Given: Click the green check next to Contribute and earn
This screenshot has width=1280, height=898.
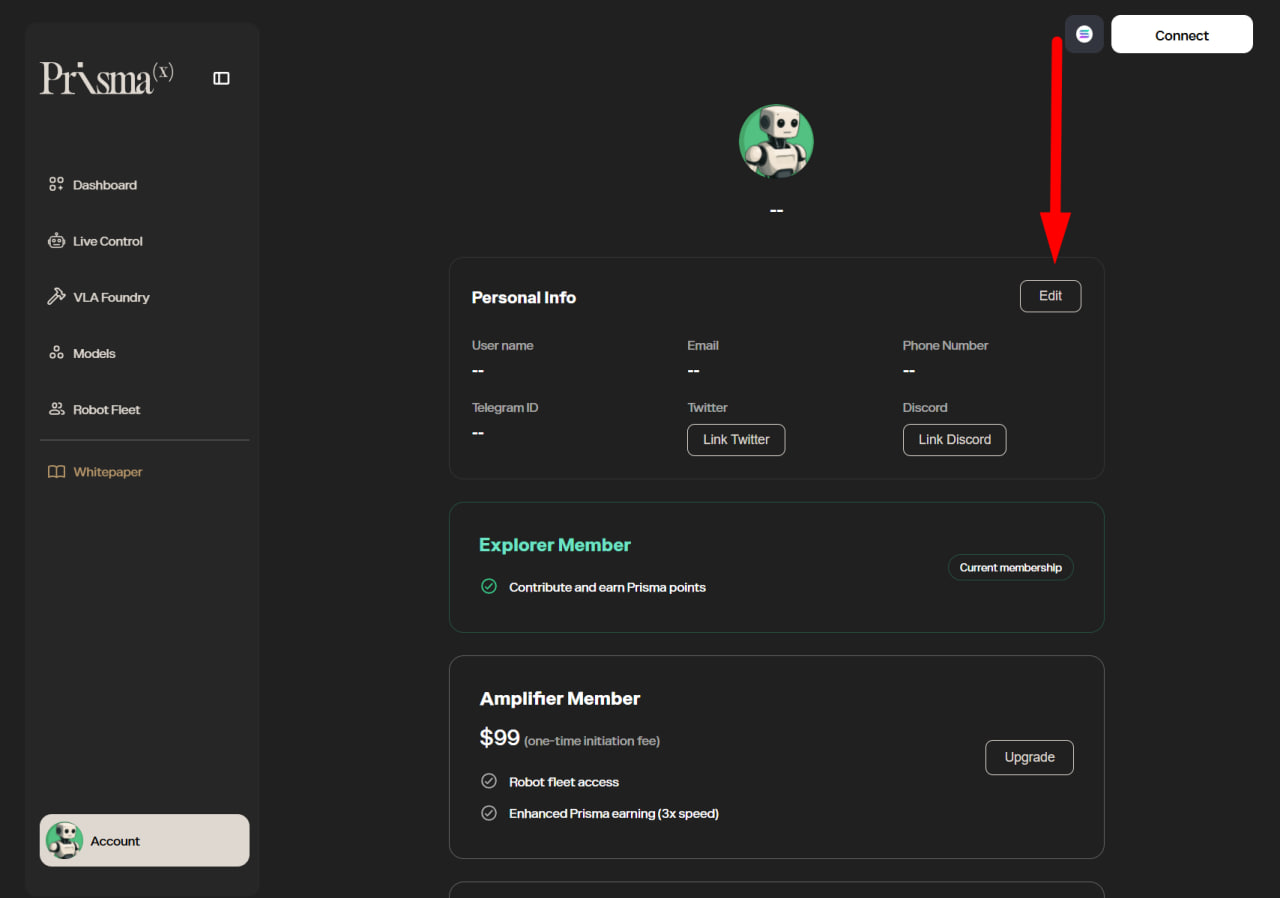Looking at the screenshot, I should tap(489, 587).
